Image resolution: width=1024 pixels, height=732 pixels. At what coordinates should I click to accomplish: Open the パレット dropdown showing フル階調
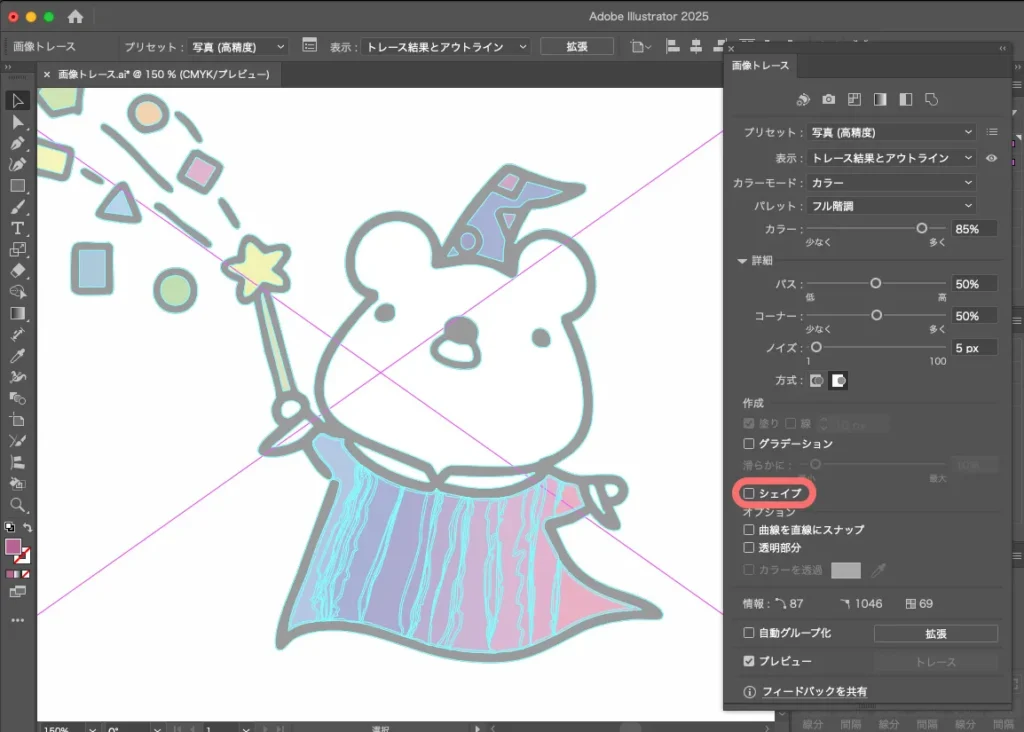point(892,206)
